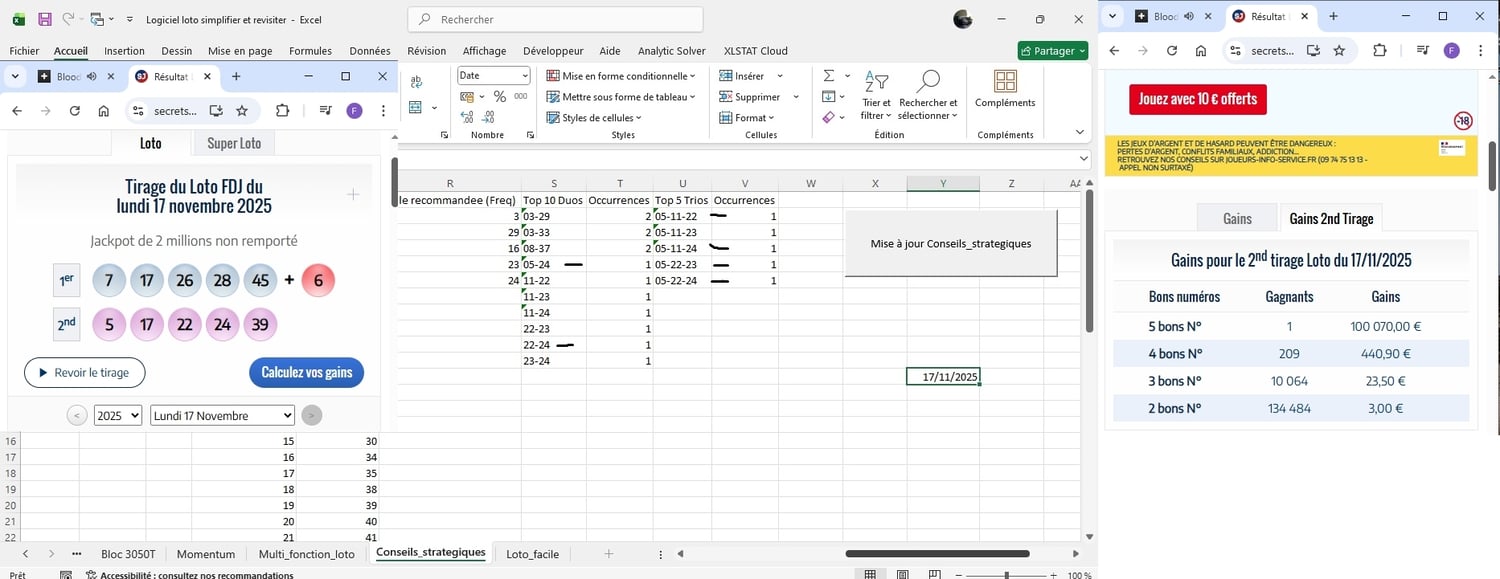The image size is (1500, 579).
Task: Click Revoir le tirage button
Action: tap(84, 372)
